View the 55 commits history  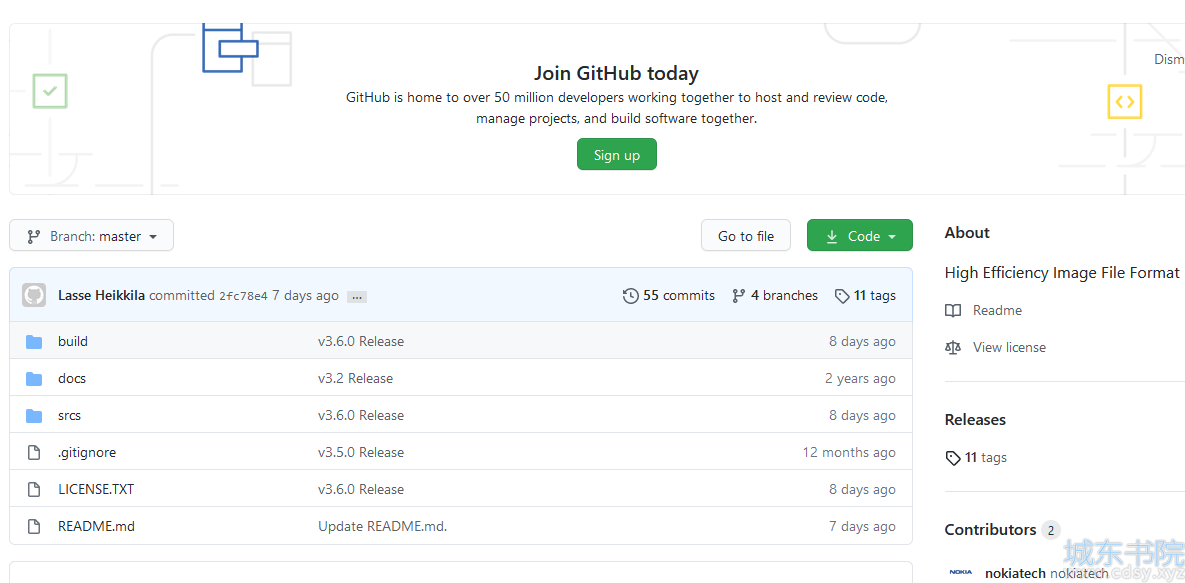click(669, 296)
